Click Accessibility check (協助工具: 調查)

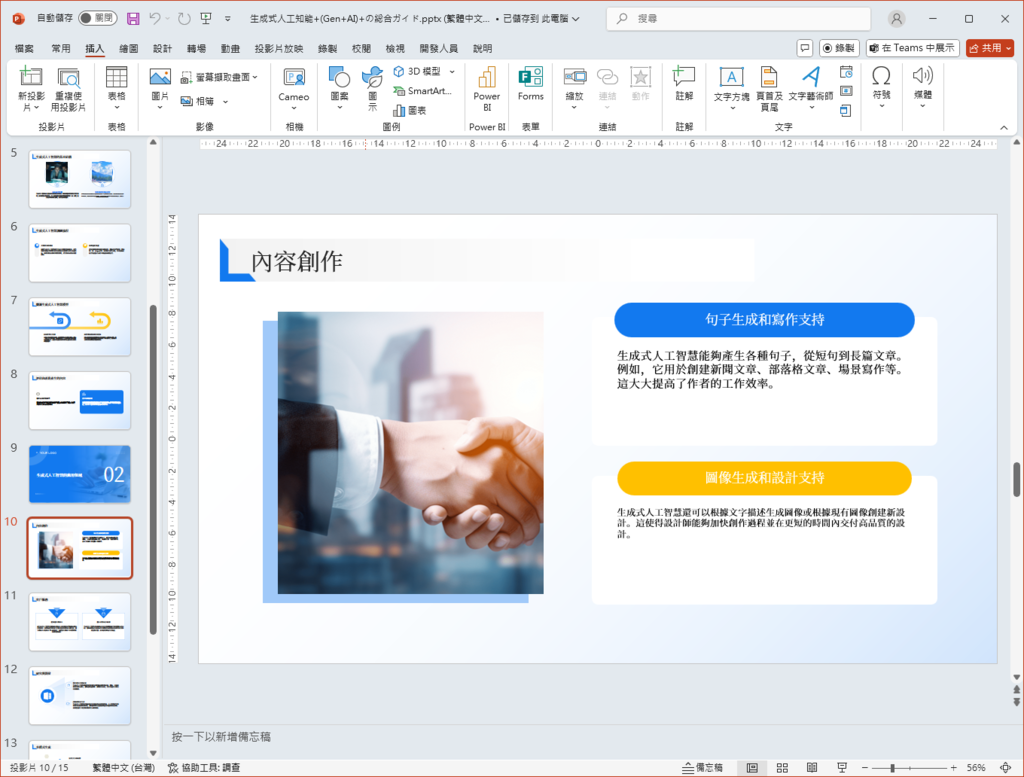tap(204, 768)
